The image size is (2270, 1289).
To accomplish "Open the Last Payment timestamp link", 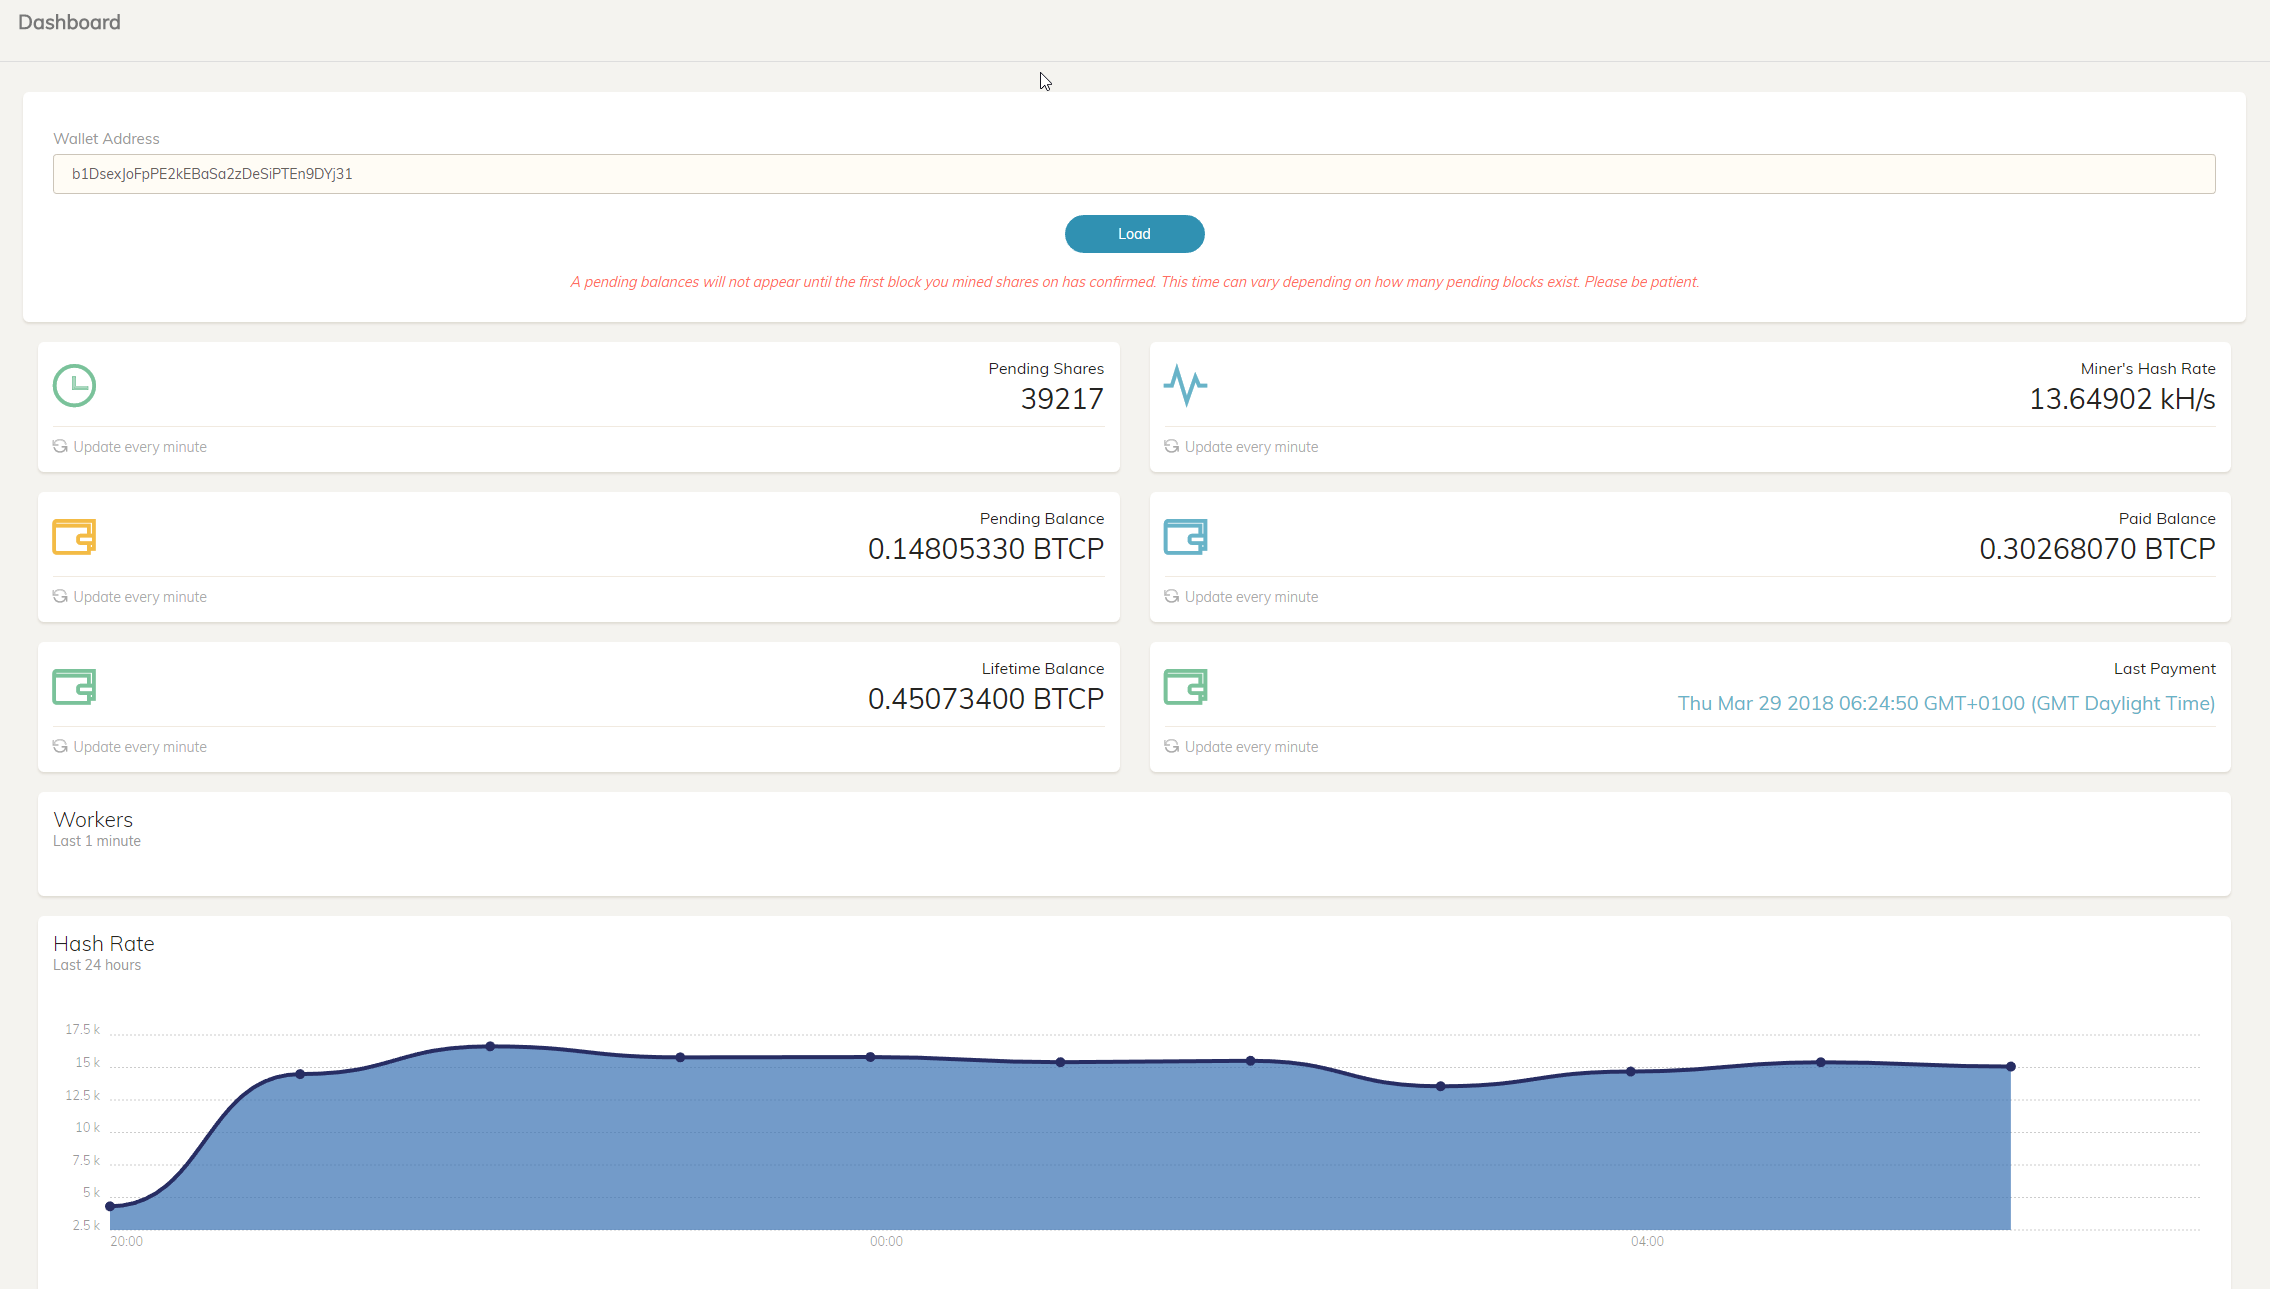I will tap(1946, 703).
